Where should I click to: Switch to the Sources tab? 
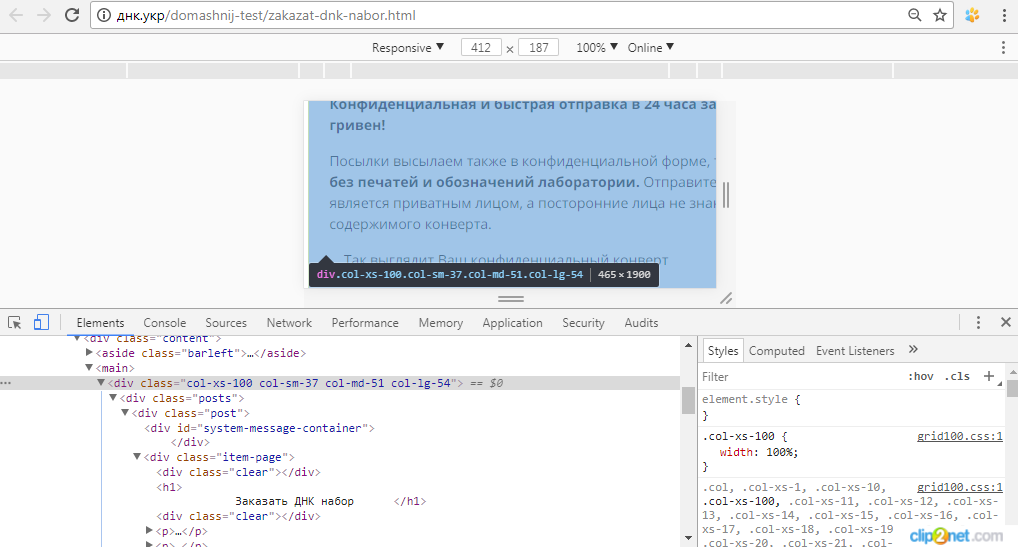pyautogui.click(x=226, y=322)
